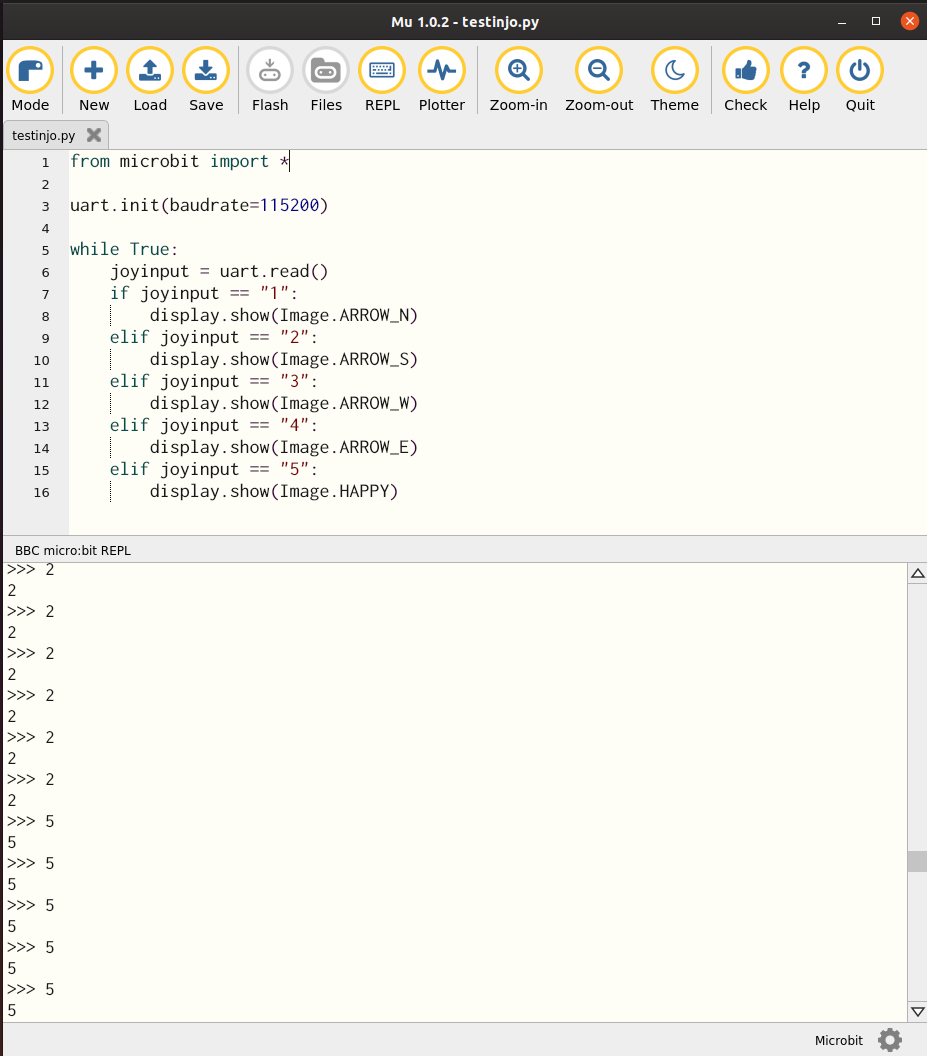
Task: Click display.show(Image.HAPPY) line
Action: (274, 492)
